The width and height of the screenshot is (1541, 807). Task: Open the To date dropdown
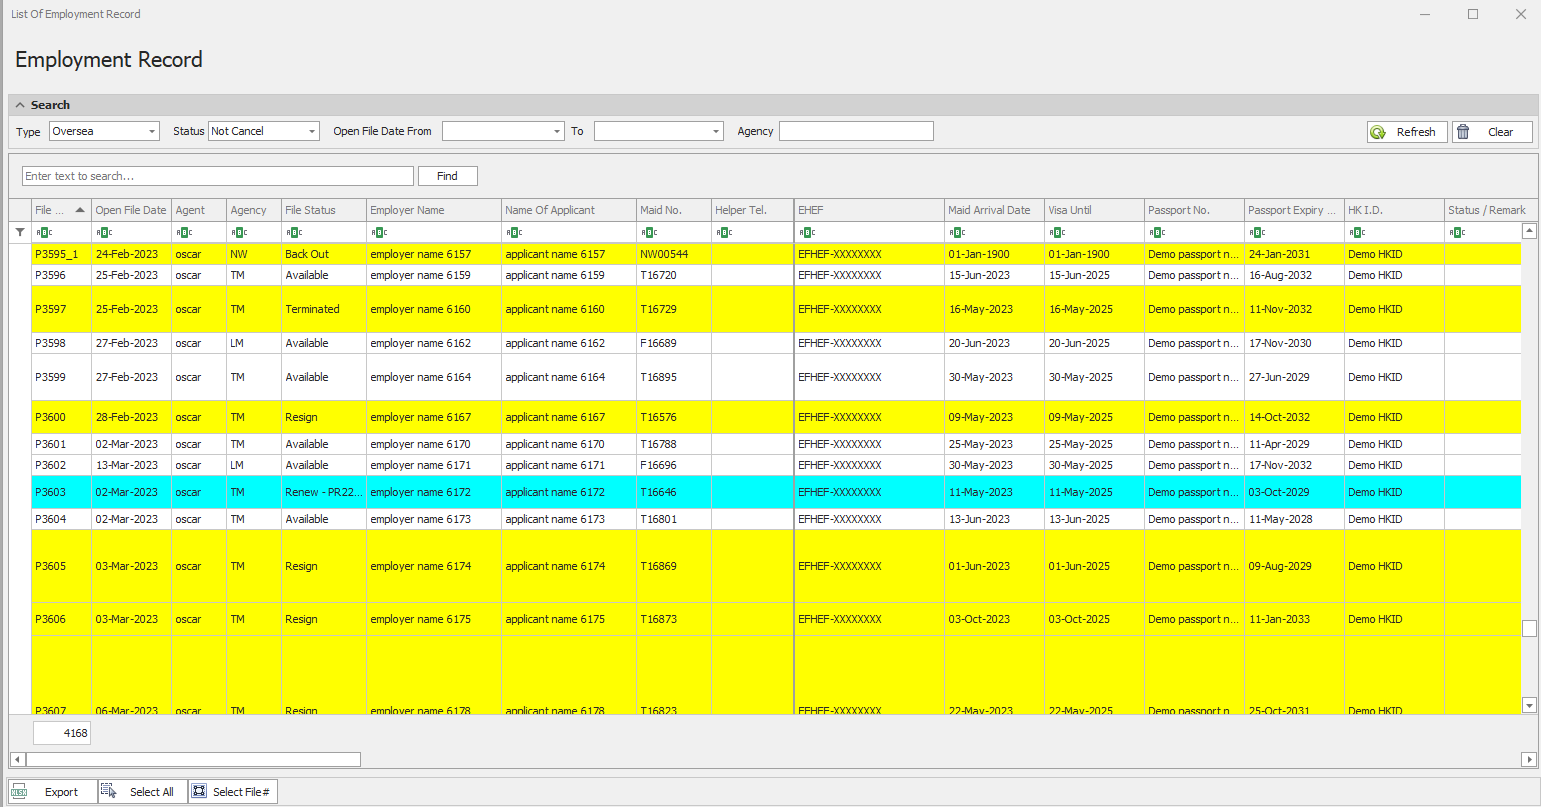(x=716, y=132)
